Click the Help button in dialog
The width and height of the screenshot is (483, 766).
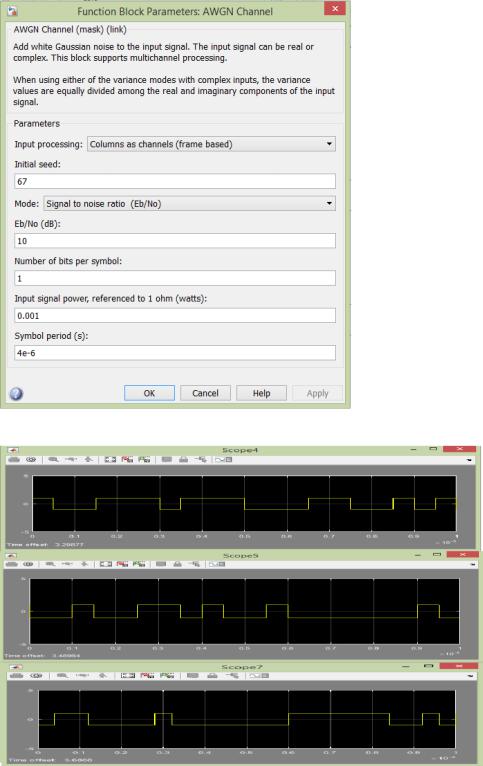[261, 393]
